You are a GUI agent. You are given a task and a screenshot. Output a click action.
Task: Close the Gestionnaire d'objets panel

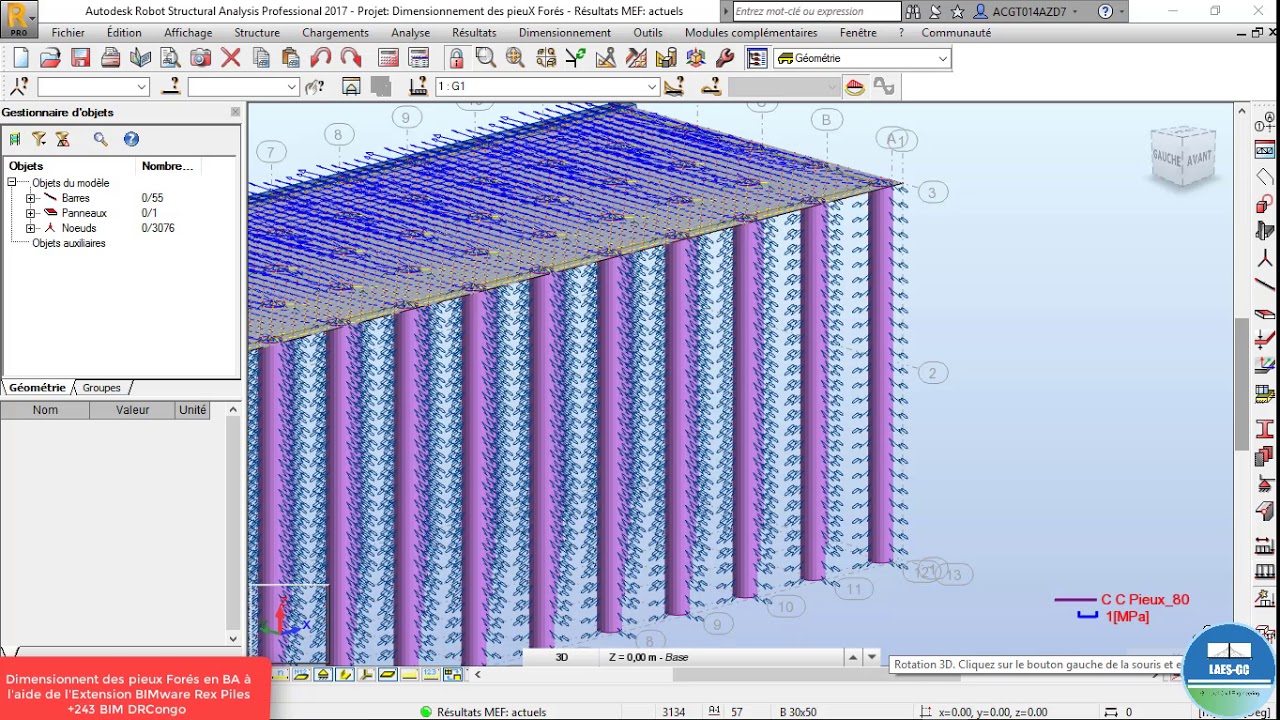[235, 112]
